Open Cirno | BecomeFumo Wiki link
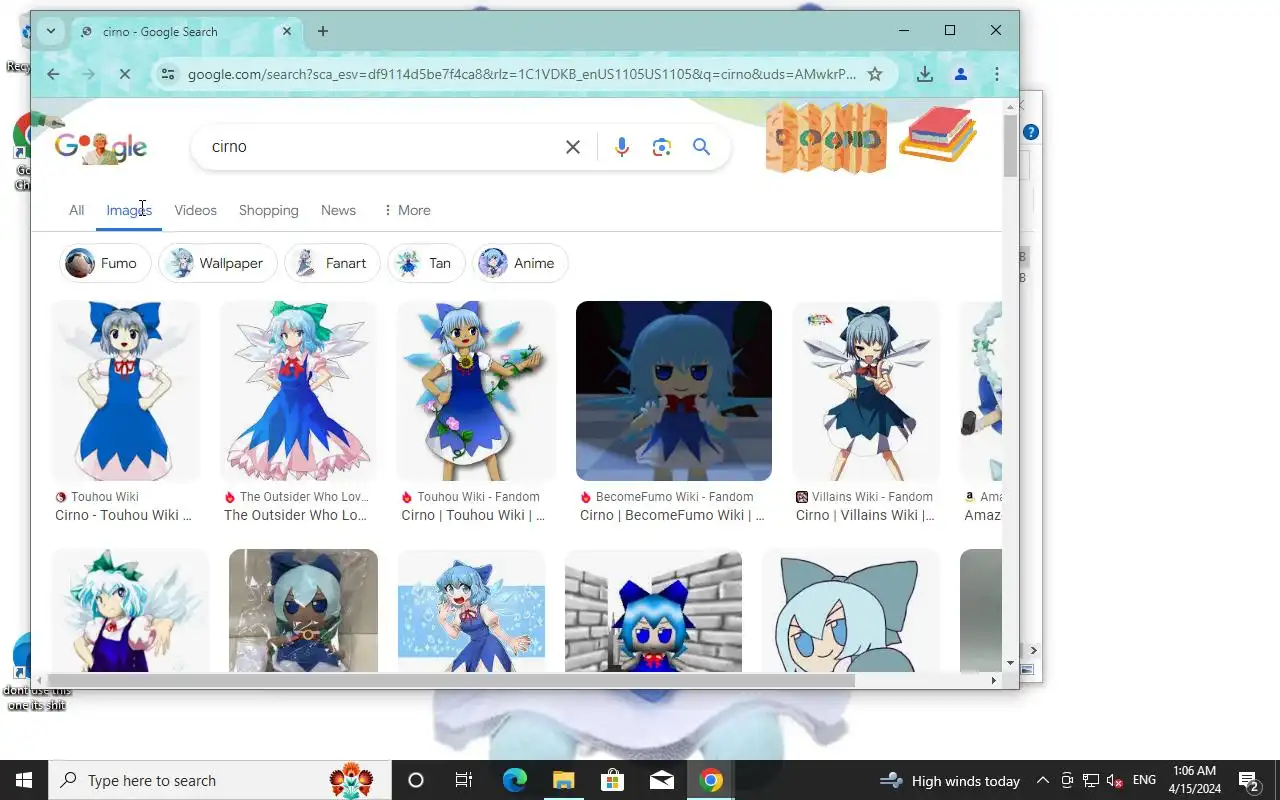The height and width of the screenshot is (800, 1280). click(x=672, y=515)
